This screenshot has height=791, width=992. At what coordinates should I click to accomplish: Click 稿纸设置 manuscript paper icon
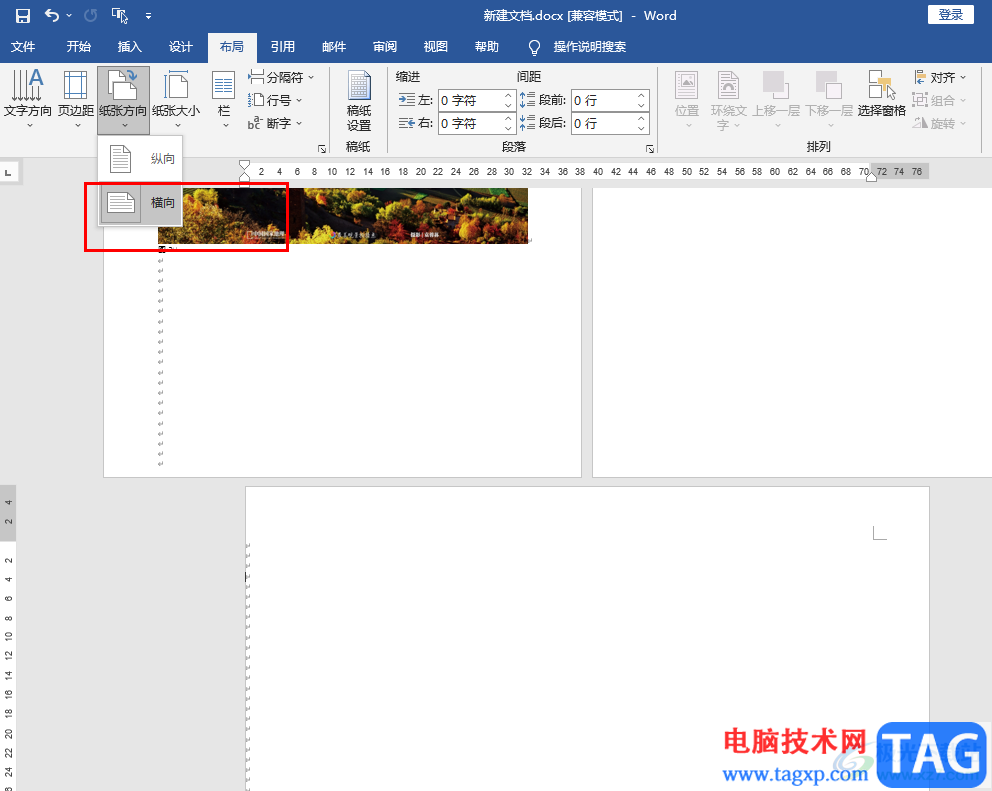(359, 100)
